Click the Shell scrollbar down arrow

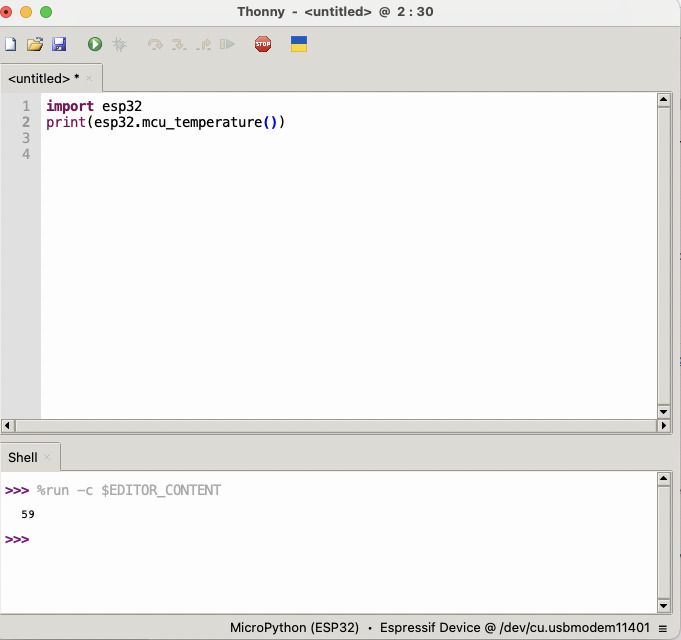point(663,605)
